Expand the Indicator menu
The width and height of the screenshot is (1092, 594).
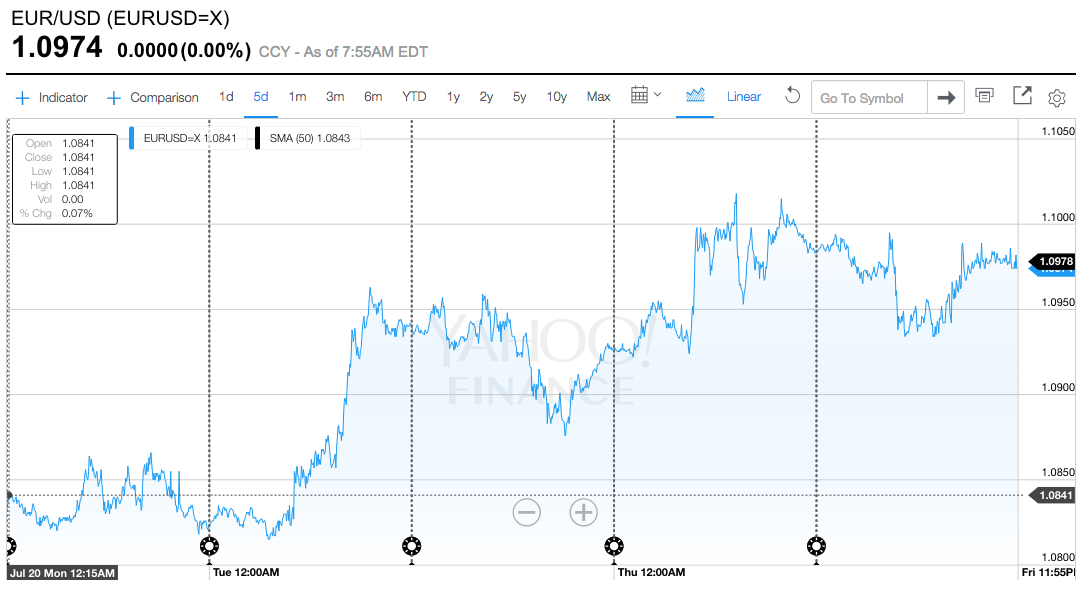point(52,98)
